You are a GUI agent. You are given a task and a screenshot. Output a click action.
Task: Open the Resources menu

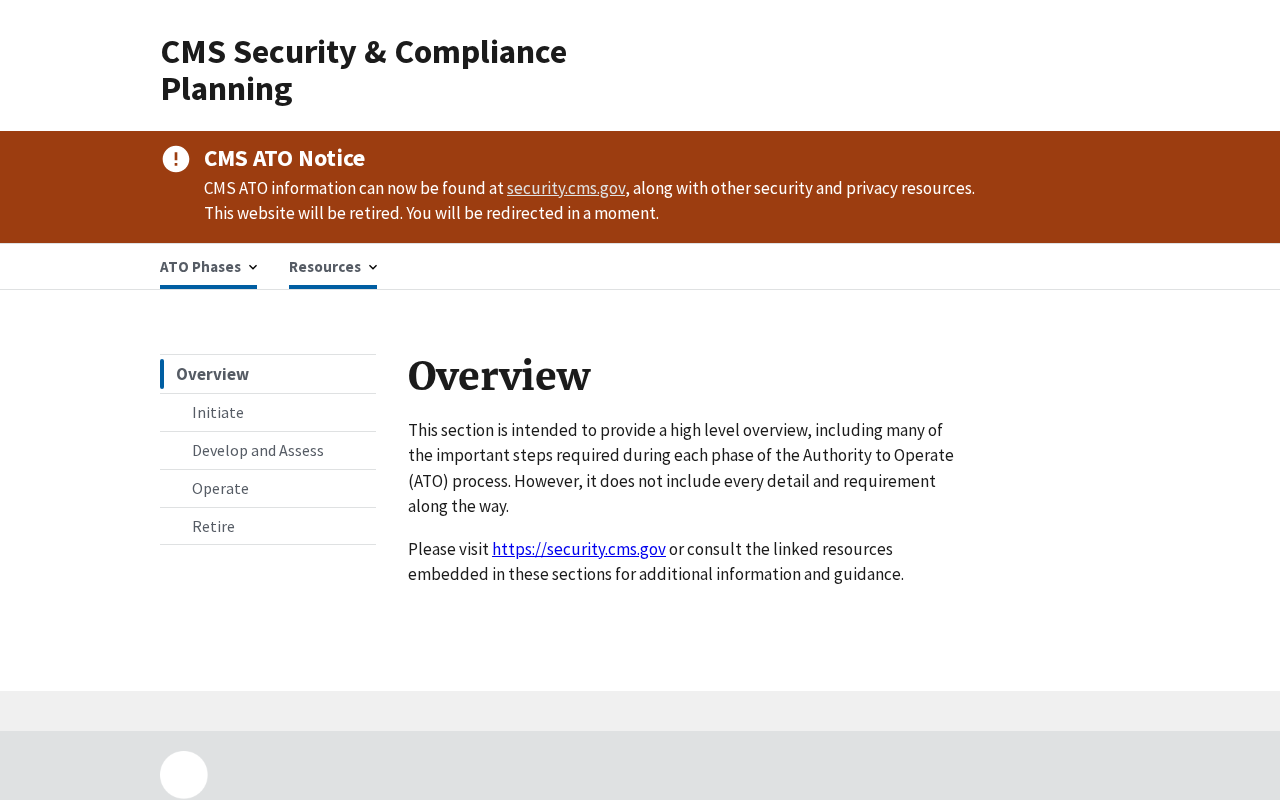click(325, 267)
